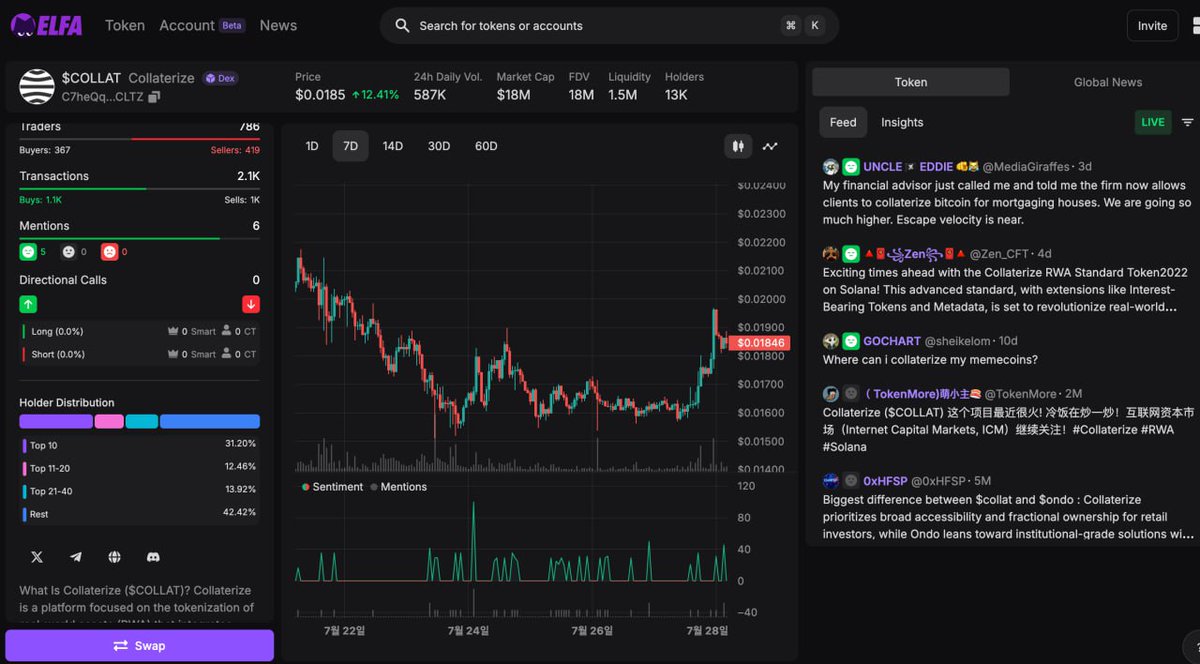
Task: Click sentiment badge on UNCLE EDDIE post
Action: (851, 167)
